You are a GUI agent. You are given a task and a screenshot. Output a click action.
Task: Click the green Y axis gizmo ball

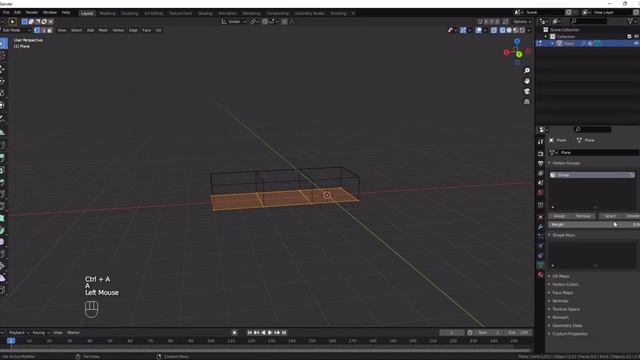[x=519, y=54]
